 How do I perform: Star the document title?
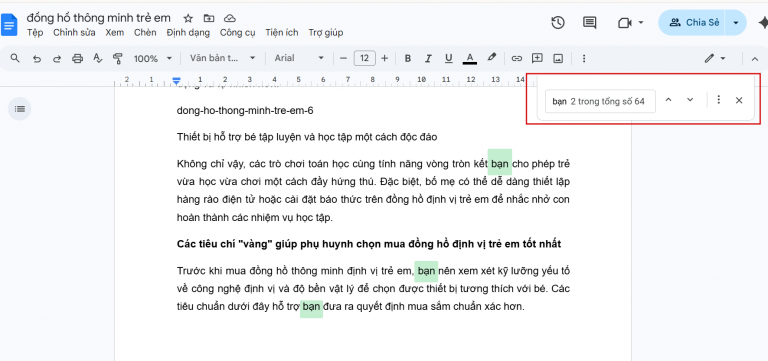point(188,19)
